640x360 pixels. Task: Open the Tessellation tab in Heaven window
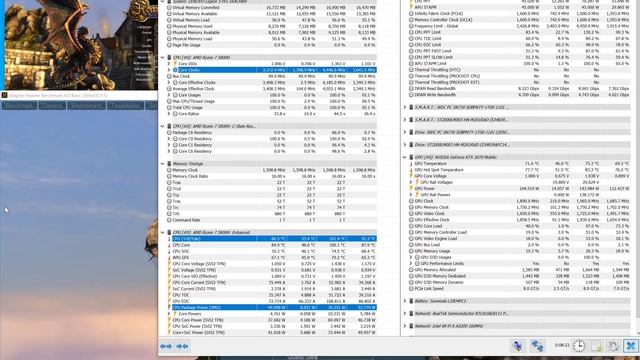[125, 106]
